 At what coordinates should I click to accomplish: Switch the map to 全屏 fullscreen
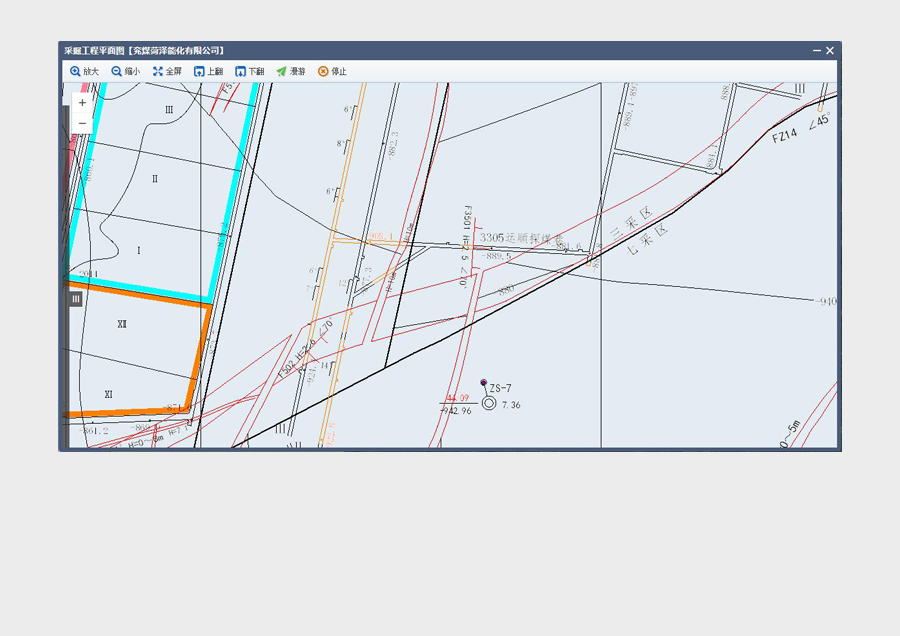point(167,72)
